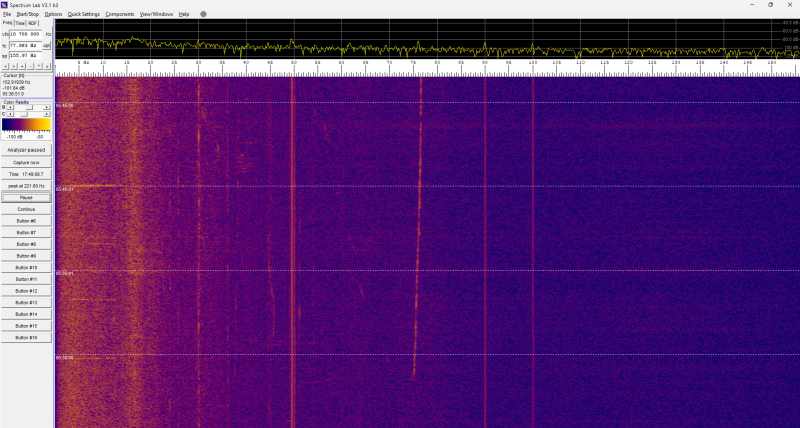The height and width of the screenshot is (428, 800).
Task: Open the Quick Settings menu
Action: (x=84, y=14)
